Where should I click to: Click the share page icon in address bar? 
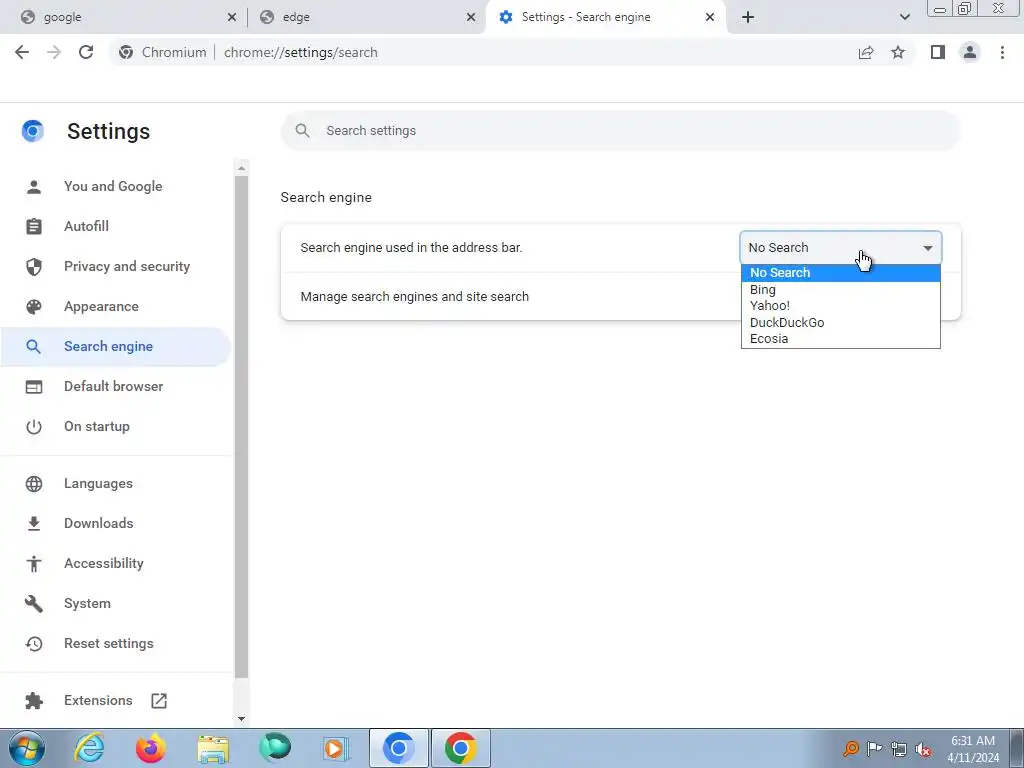[x=866, y=52]
